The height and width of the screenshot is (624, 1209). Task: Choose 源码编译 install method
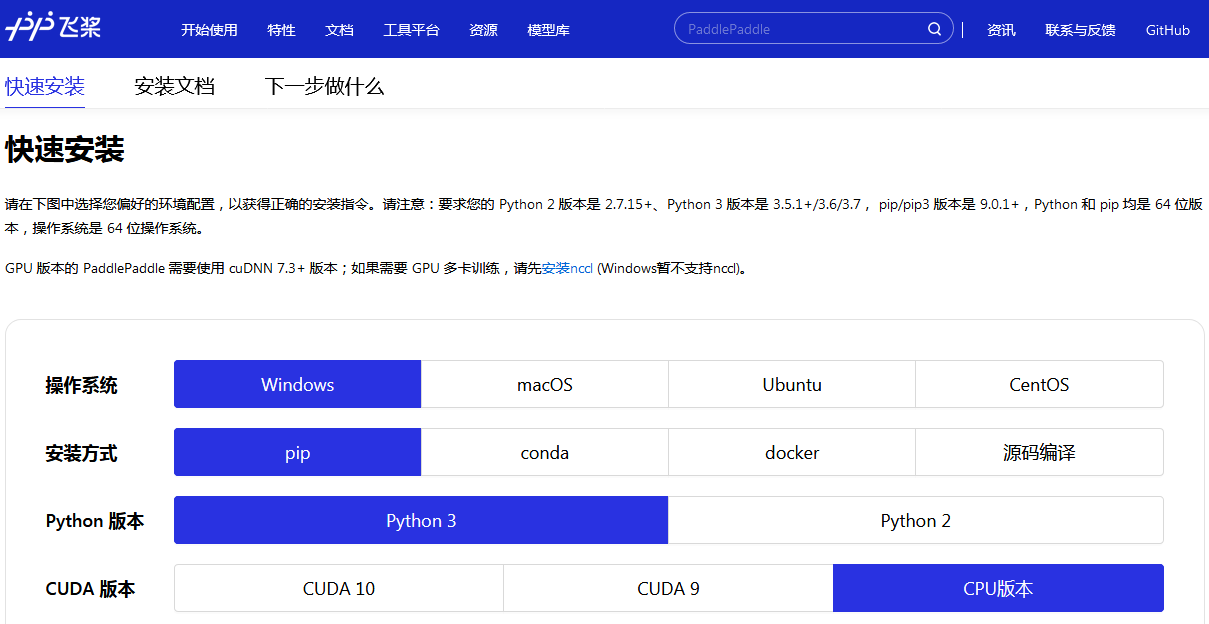click(x=1039, y=452)
